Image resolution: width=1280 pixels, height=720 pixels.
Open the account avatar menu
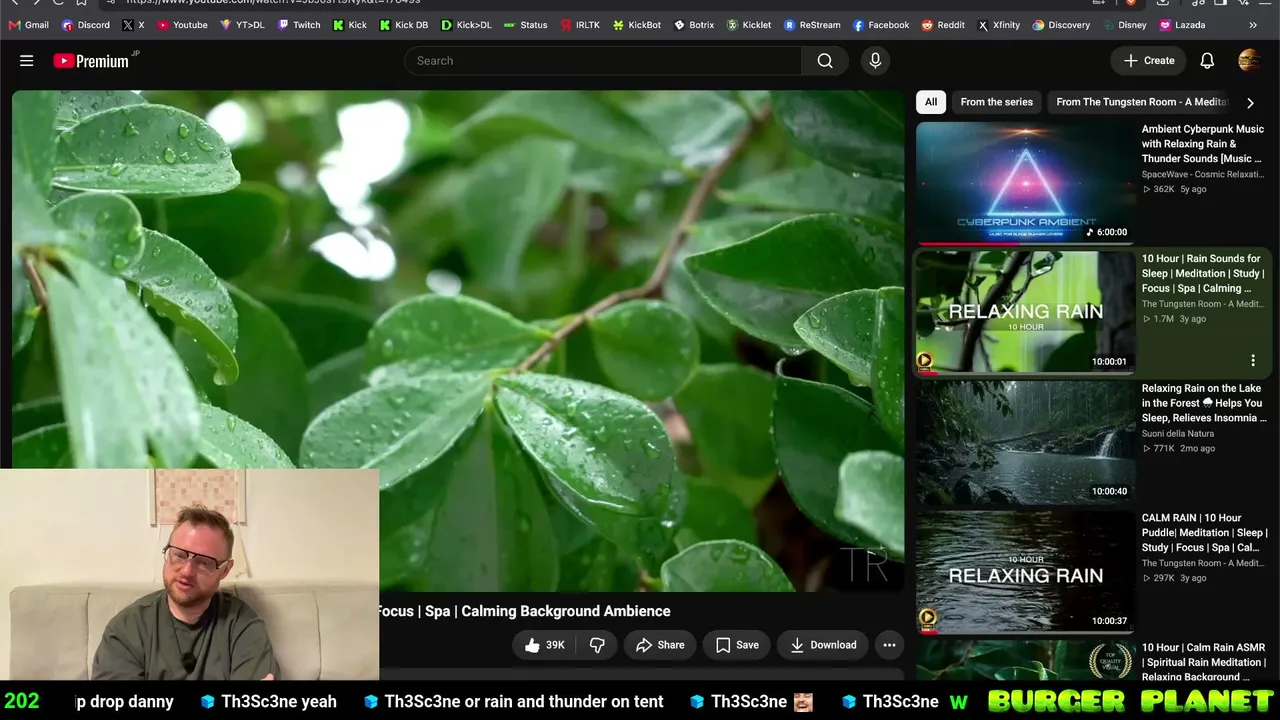[x=1249, y=61]
